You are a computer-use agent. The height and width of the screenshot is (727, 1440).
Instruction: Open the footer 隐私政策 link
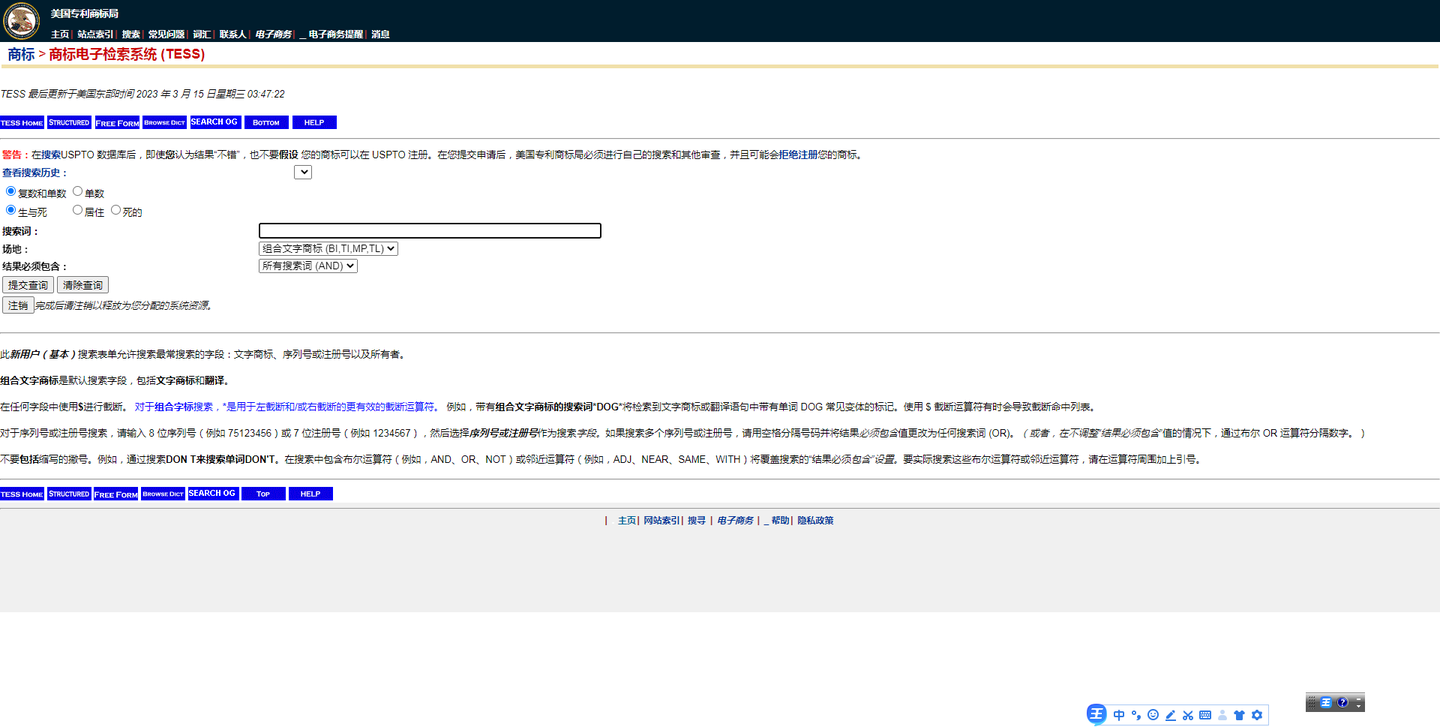(815, 521)
